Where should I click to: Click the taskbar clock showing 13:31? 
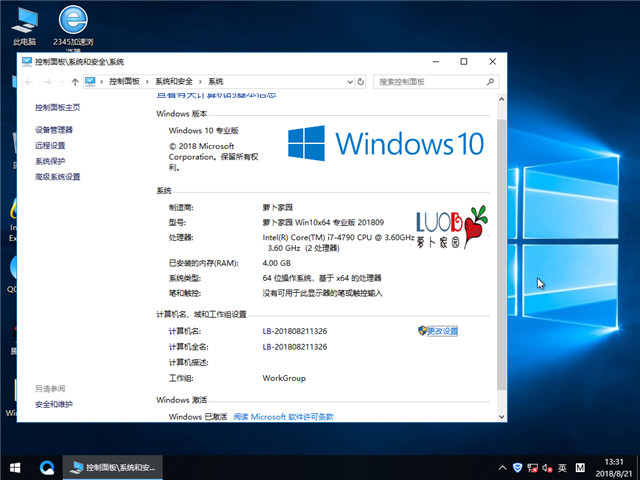pos(613,468)
